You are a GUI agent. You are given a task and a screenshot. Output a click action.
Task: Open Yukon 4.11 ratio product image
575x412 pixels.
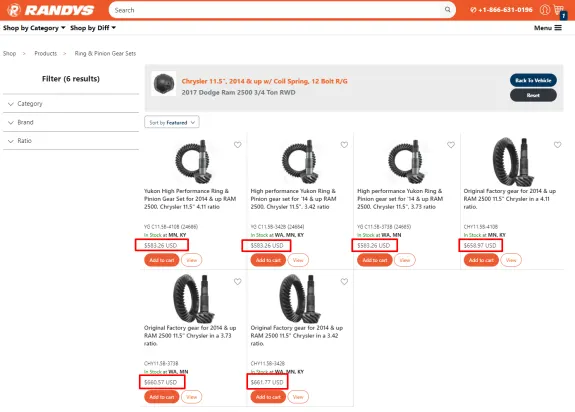pos(193,161)
